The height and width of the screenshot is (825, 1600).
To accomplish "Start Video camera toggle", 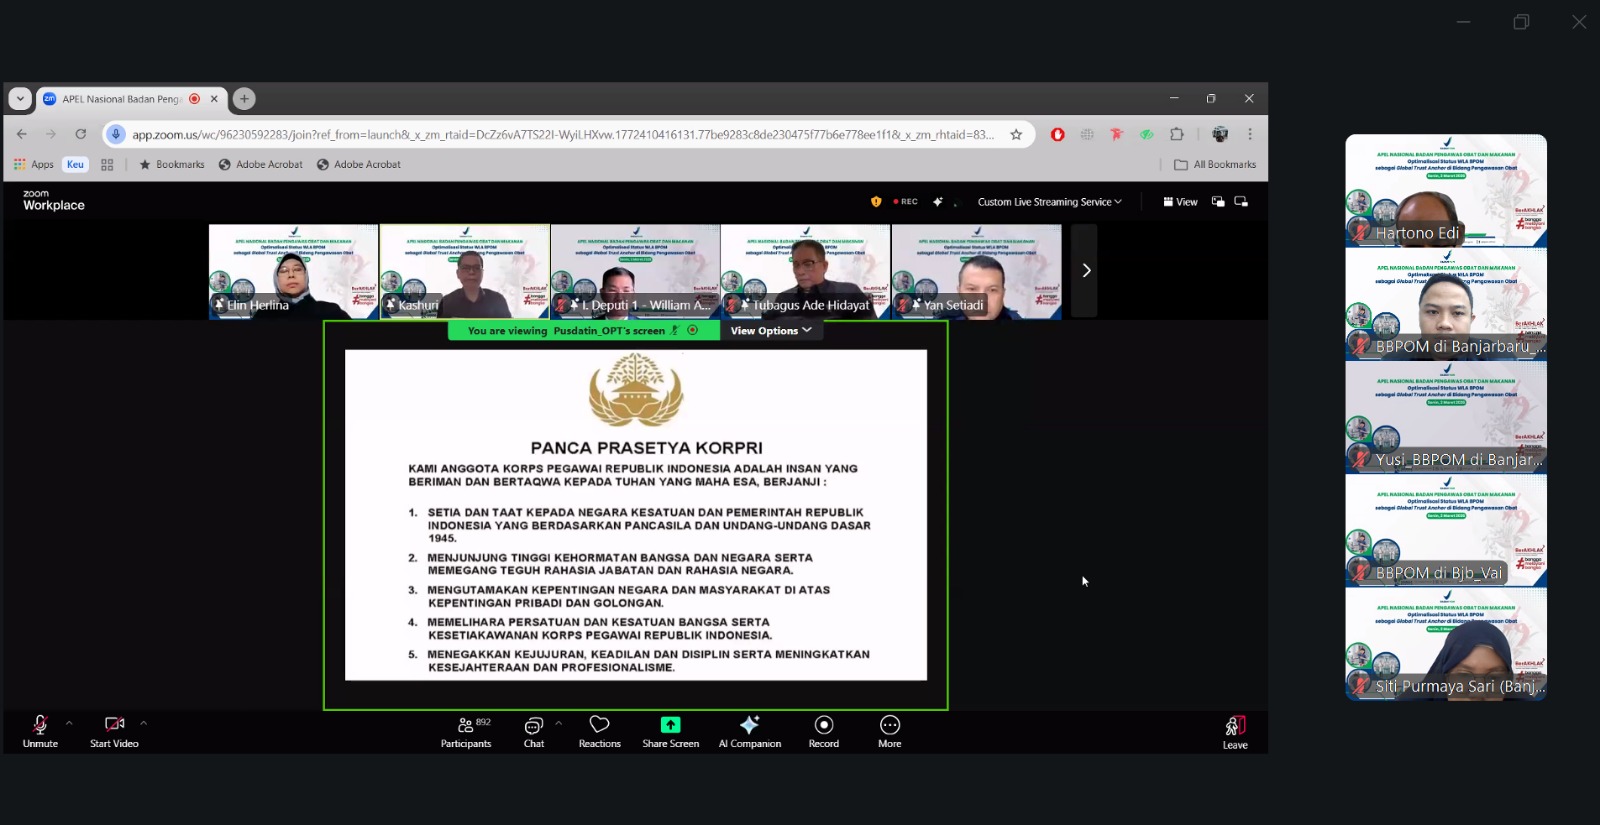I will pos(114,731).
